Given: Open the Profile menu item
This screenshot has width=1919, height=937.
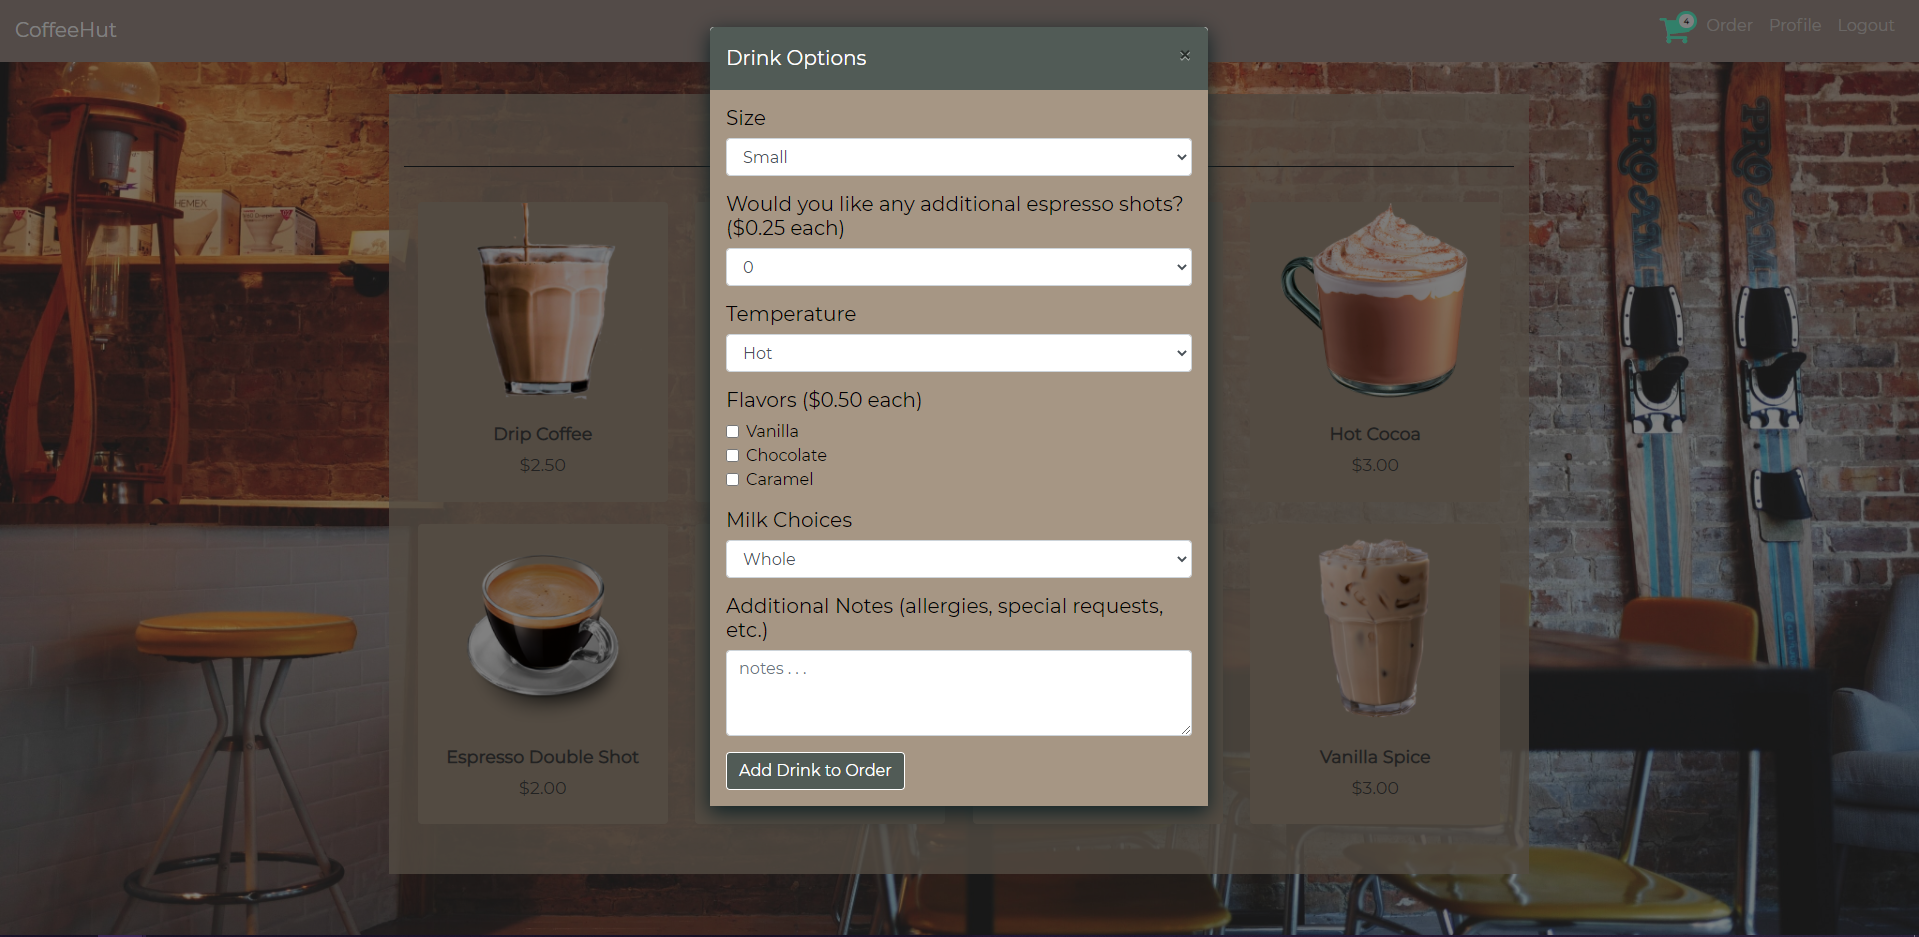Looking at the screenshot, I should (1794, 25).
